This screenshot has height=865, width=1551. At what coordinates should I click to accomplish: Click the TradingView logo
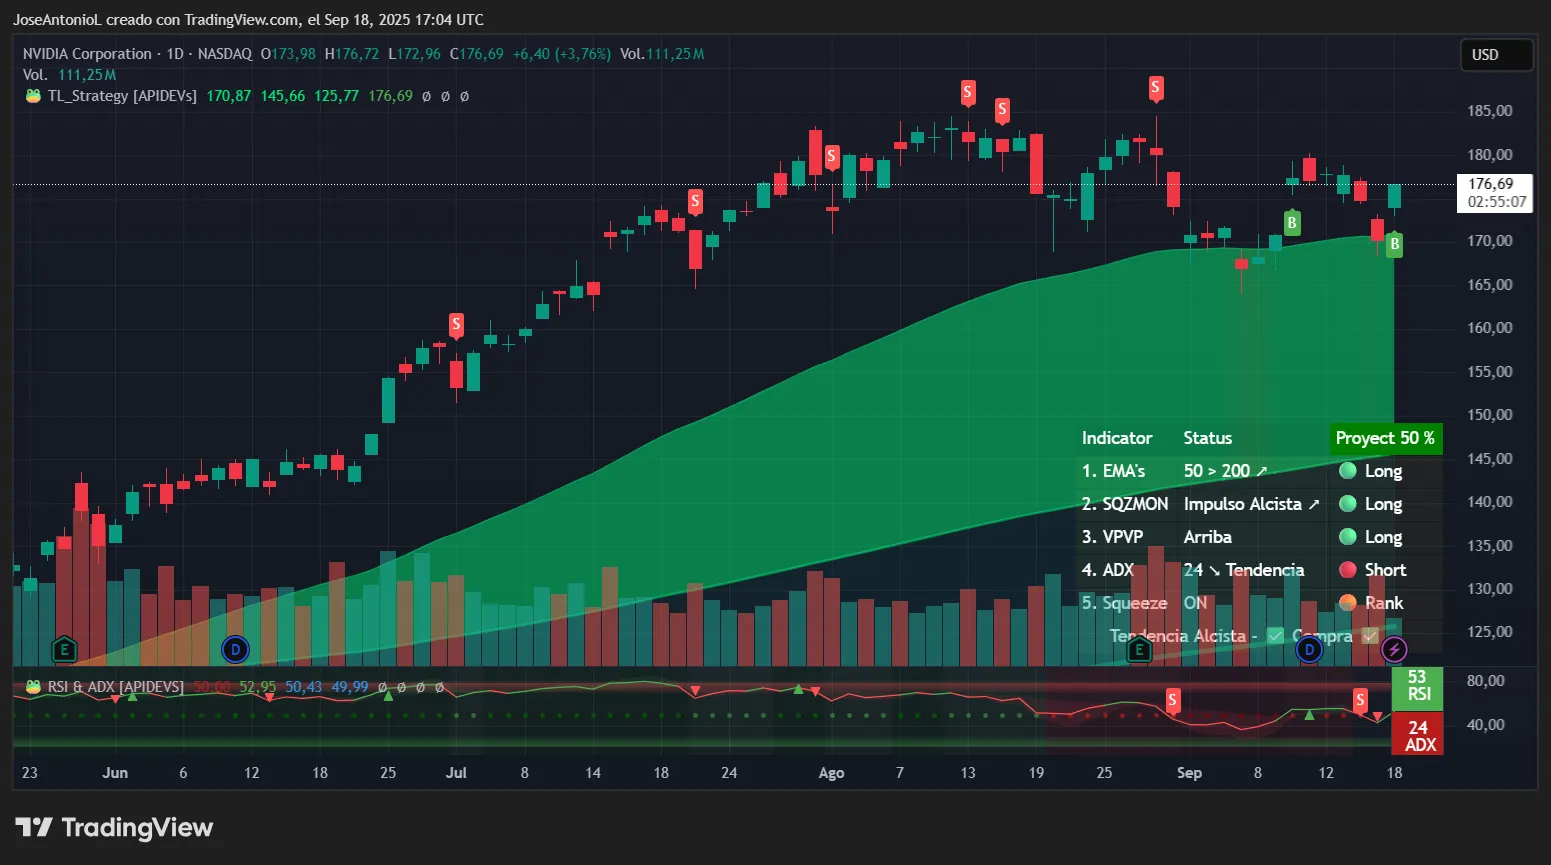pos(114,828)
